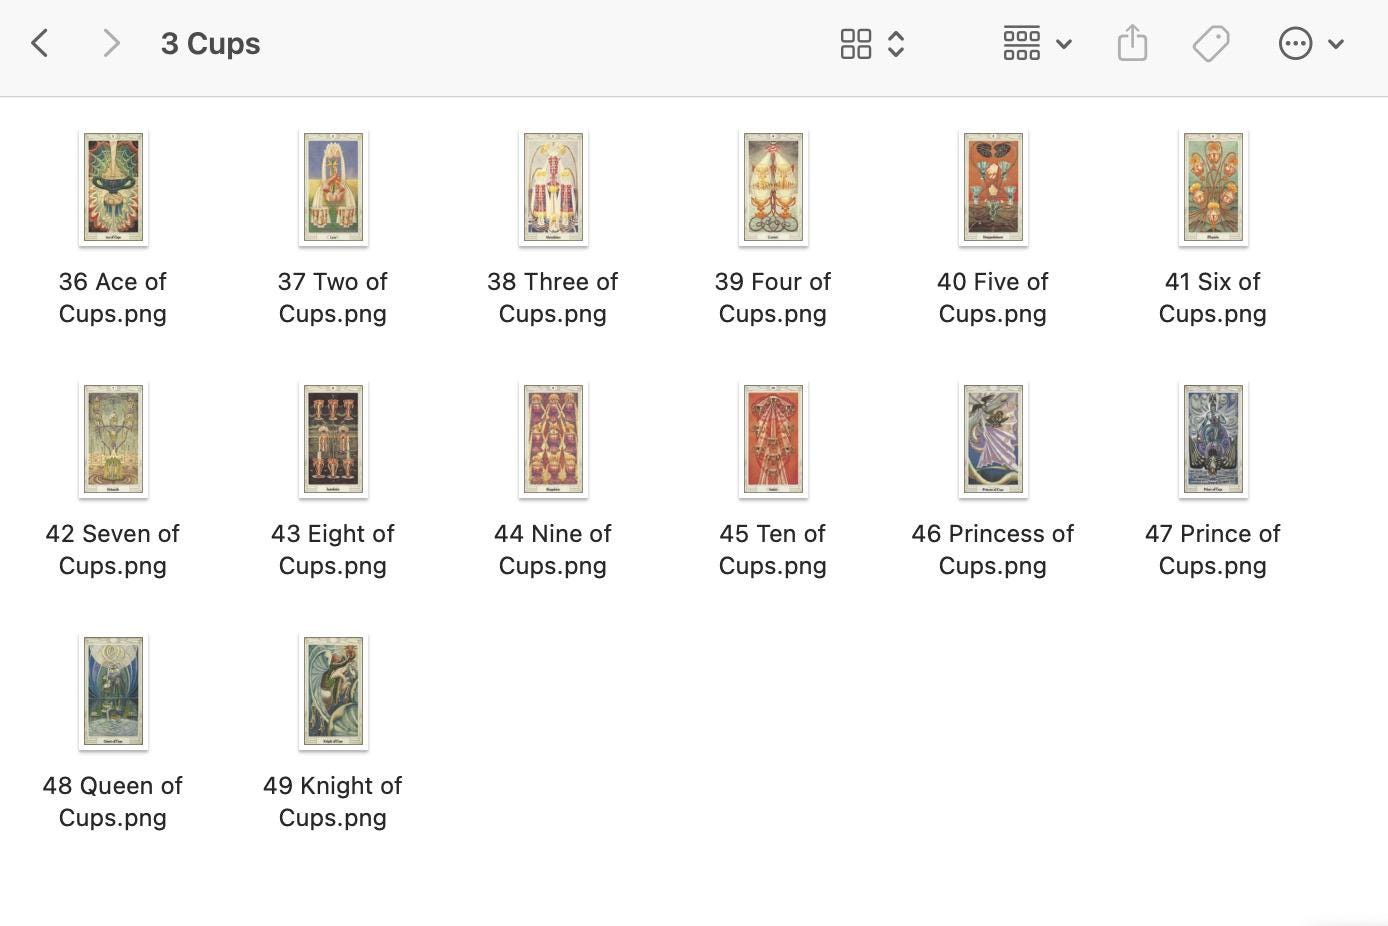This screenshot has height=926, width=1388.
Task: Select the Prince of Cups thumbnail
Action: tap(1213, 440)
